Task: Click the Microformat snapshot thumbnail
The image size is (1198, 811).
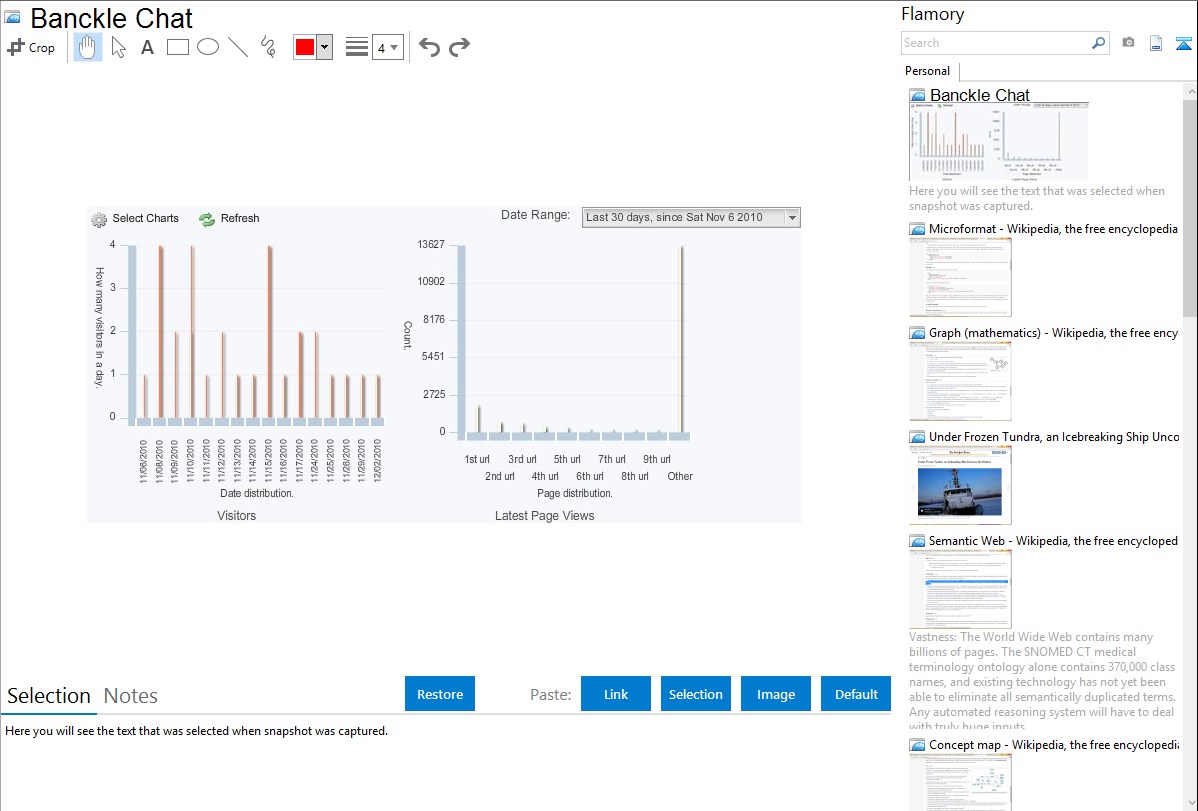Action: pos(960,277)
